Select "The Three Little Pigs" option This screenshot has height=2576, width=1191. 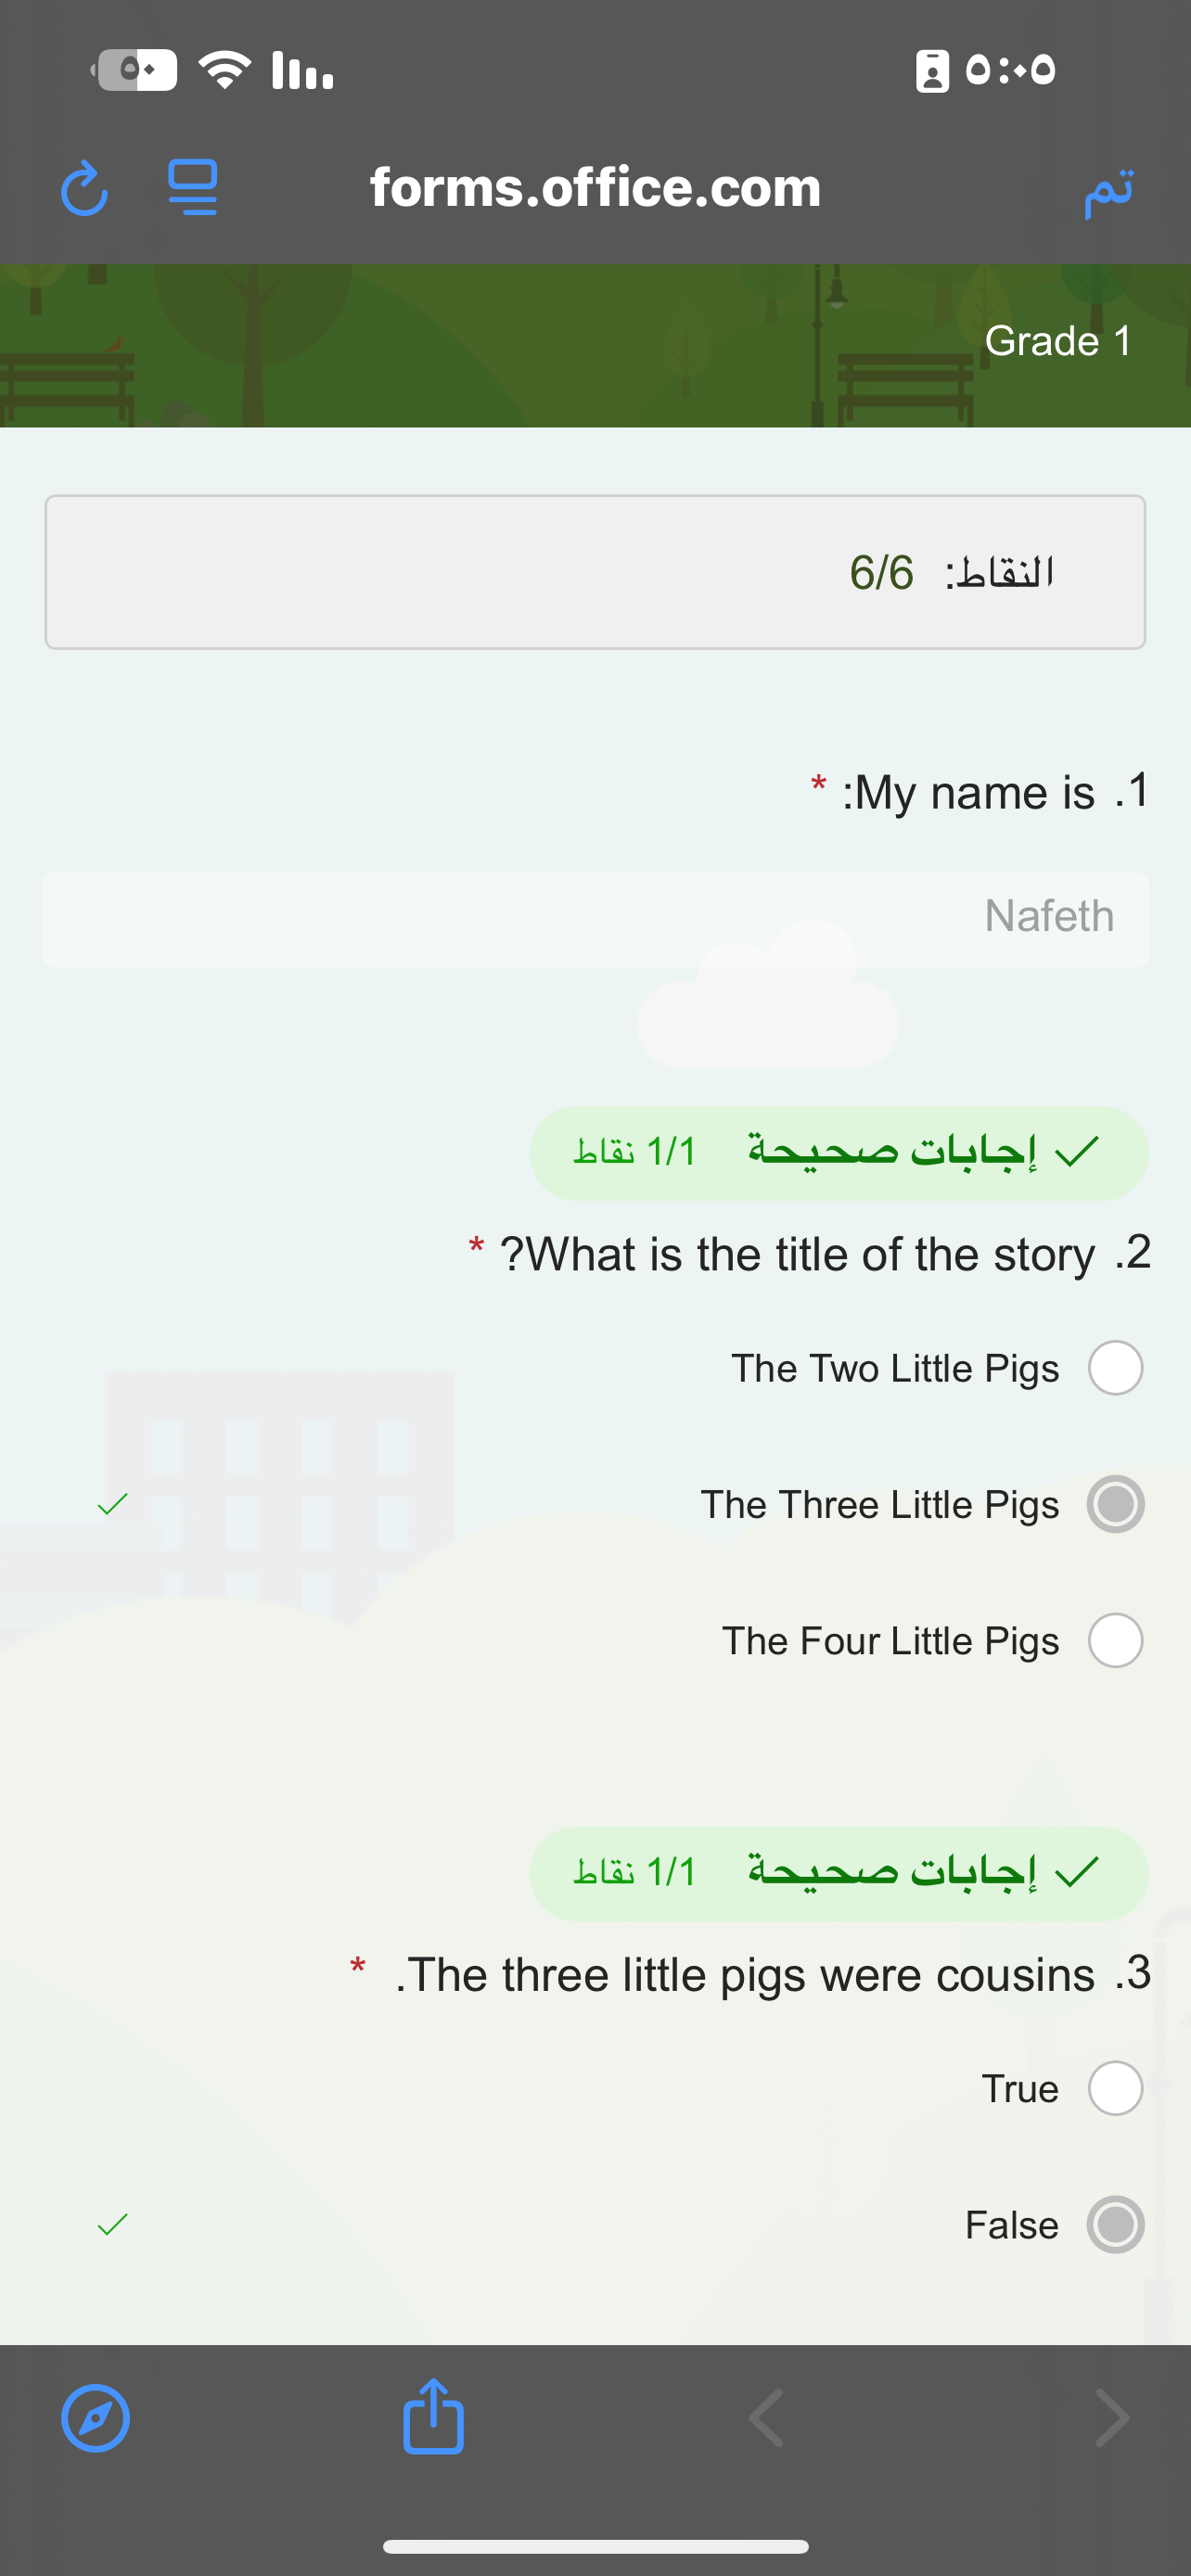tap(1115, 1504)
